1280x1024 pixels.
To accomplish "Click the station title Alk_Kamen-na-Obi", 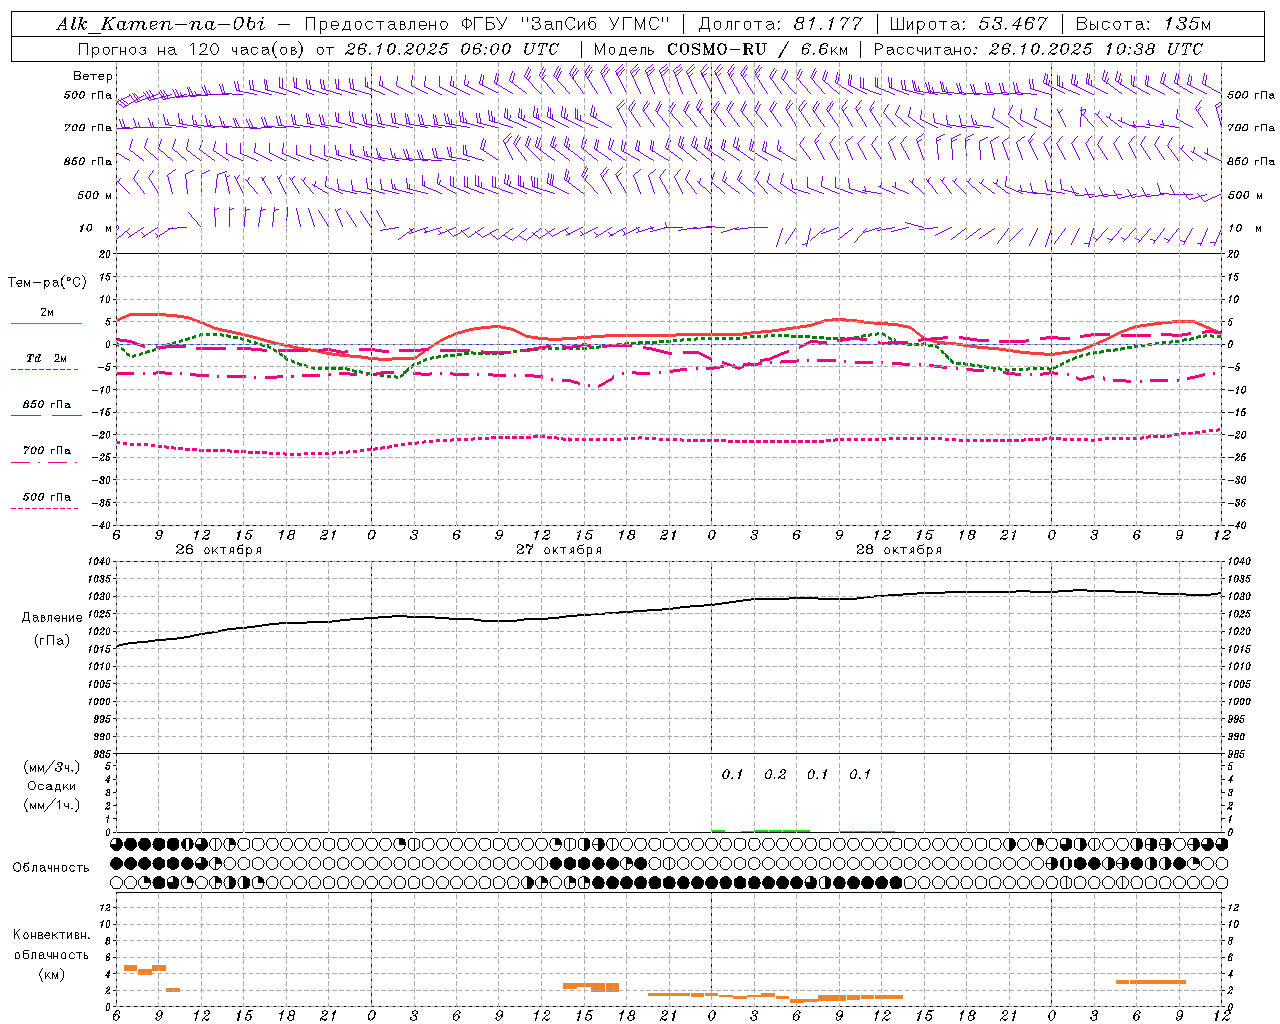I will (161, 24).
